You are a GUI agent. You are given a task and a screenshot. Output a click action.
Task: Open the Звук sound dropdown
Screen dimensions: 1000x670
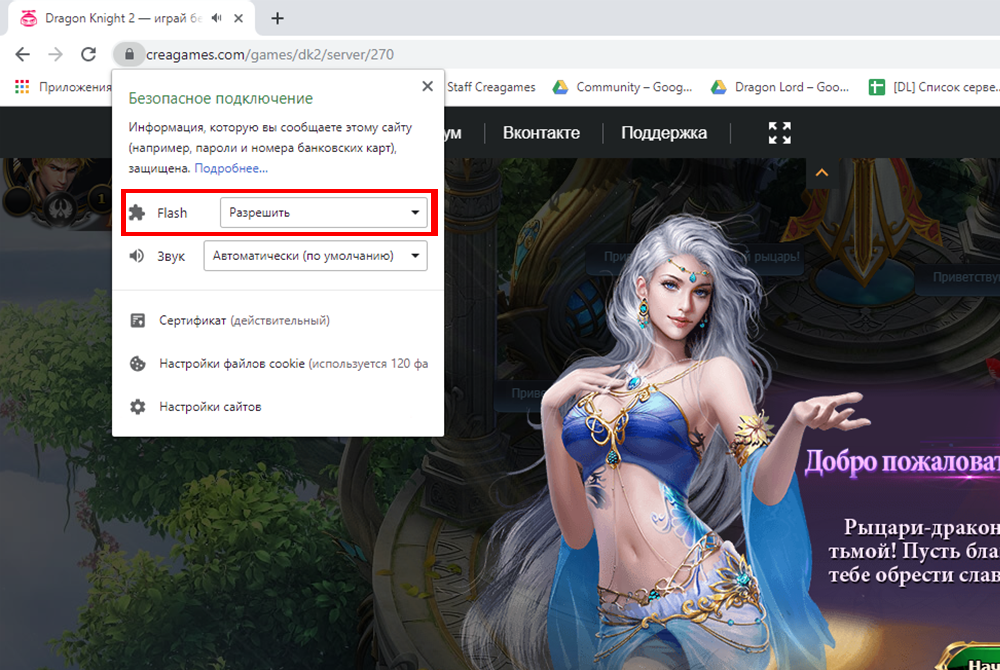coord(315,256)
